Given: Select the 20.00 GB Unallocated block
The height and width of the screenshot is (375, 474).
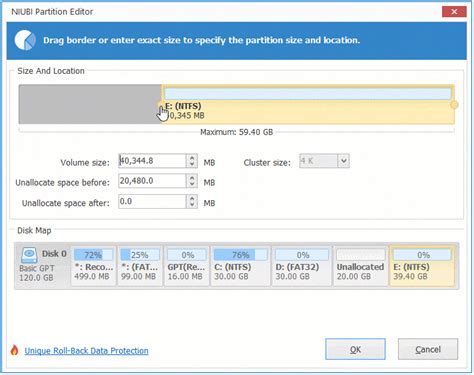Looking at the screenshot, I should pyautogui.click(x=360, y=266).
